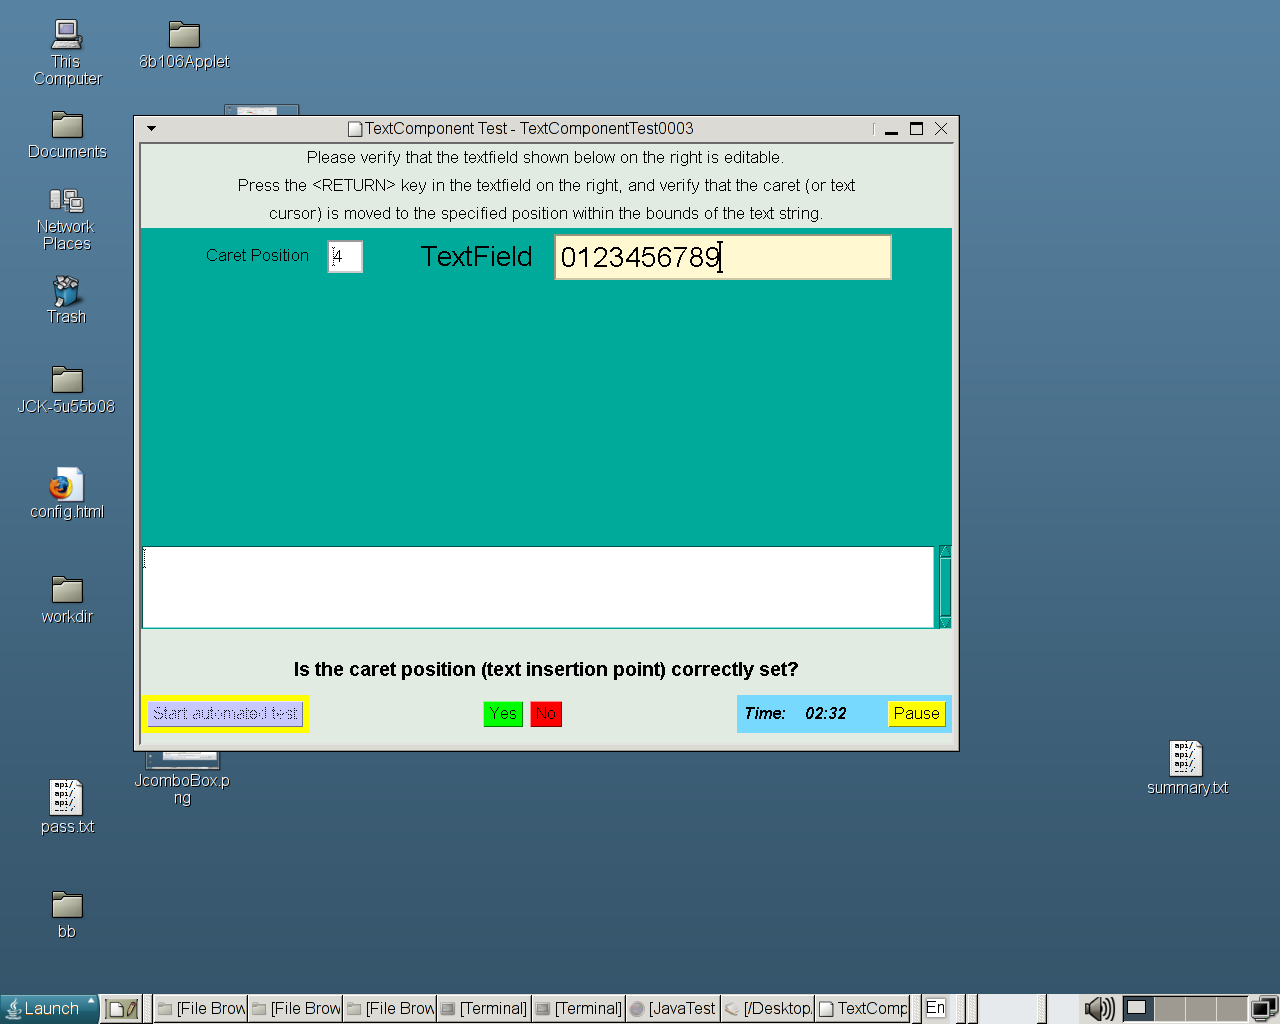Switch to the JavaTest taskbar item
The width and height of the screenshot is (1280, 1024).
(x=673, y=1008)
